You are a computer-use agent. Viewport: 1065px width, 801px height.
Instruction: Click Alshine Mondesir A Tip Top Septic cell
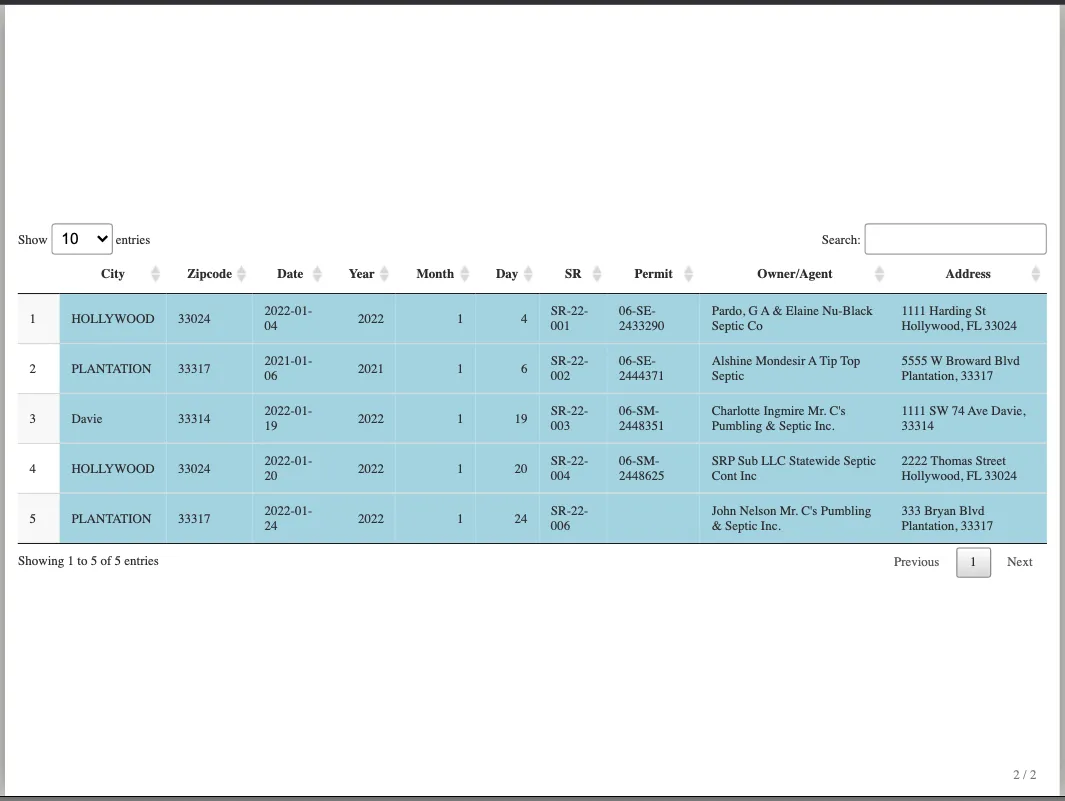[795, 369]
